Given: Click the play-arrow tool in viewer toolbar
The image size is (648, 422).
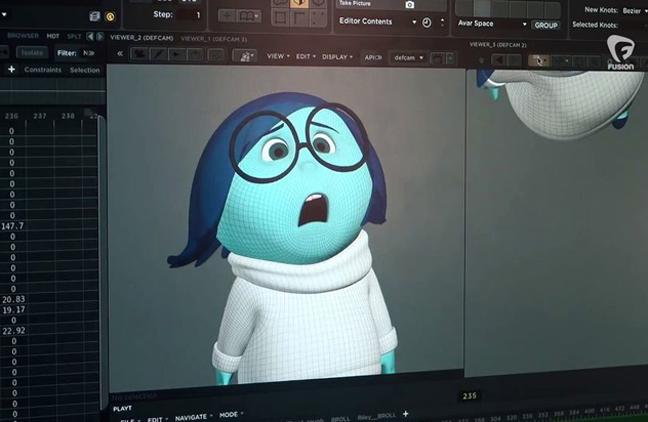Looking at the screenshot, I should pos(177,55).
